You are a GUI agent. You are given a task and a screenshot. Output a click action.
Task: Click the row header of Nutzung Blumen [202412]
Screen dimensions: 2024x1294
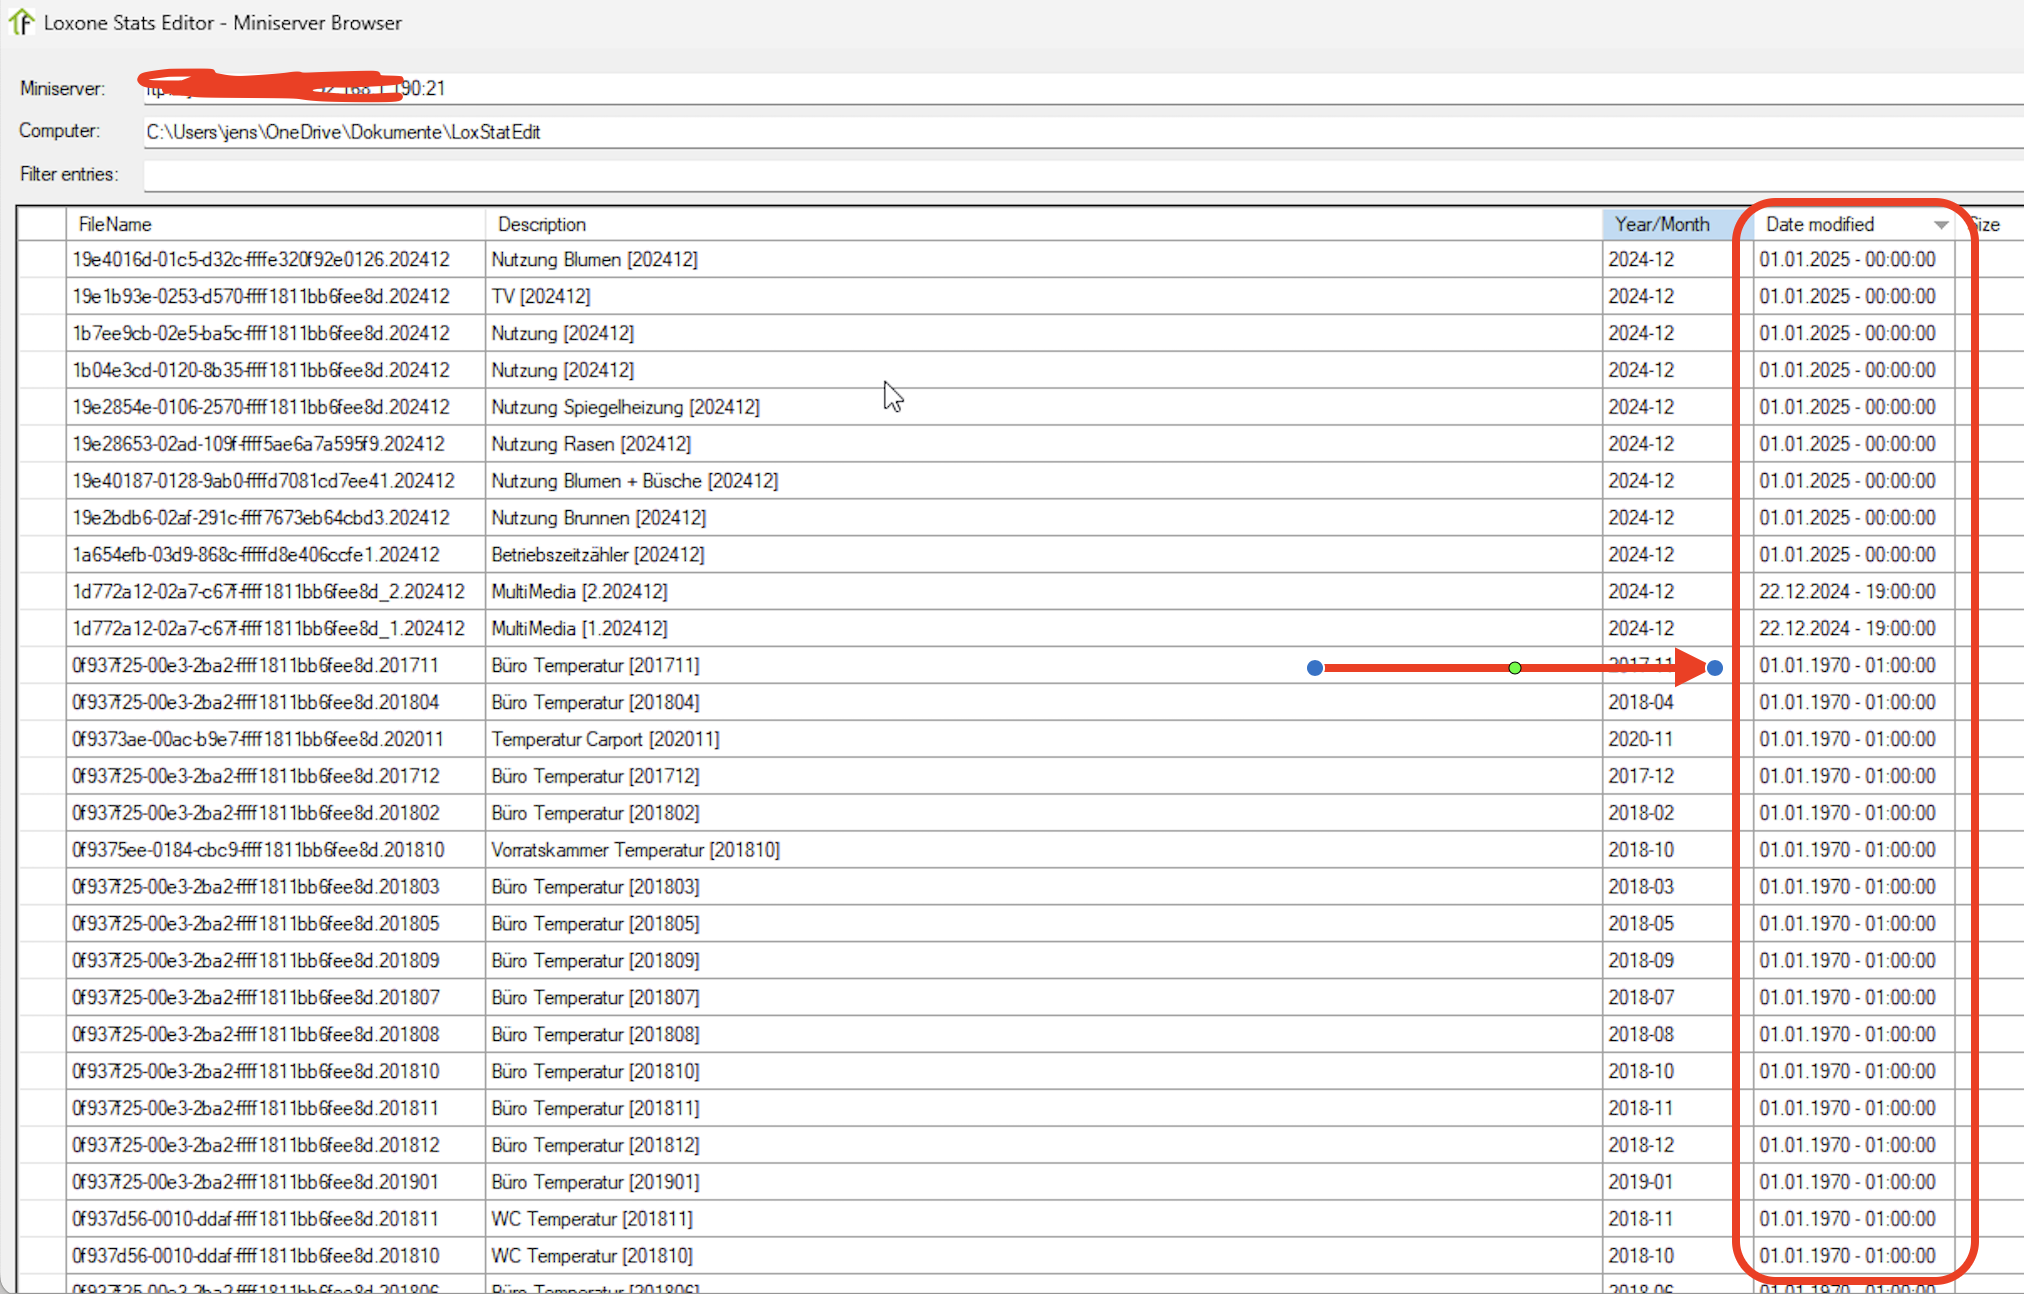41,260
